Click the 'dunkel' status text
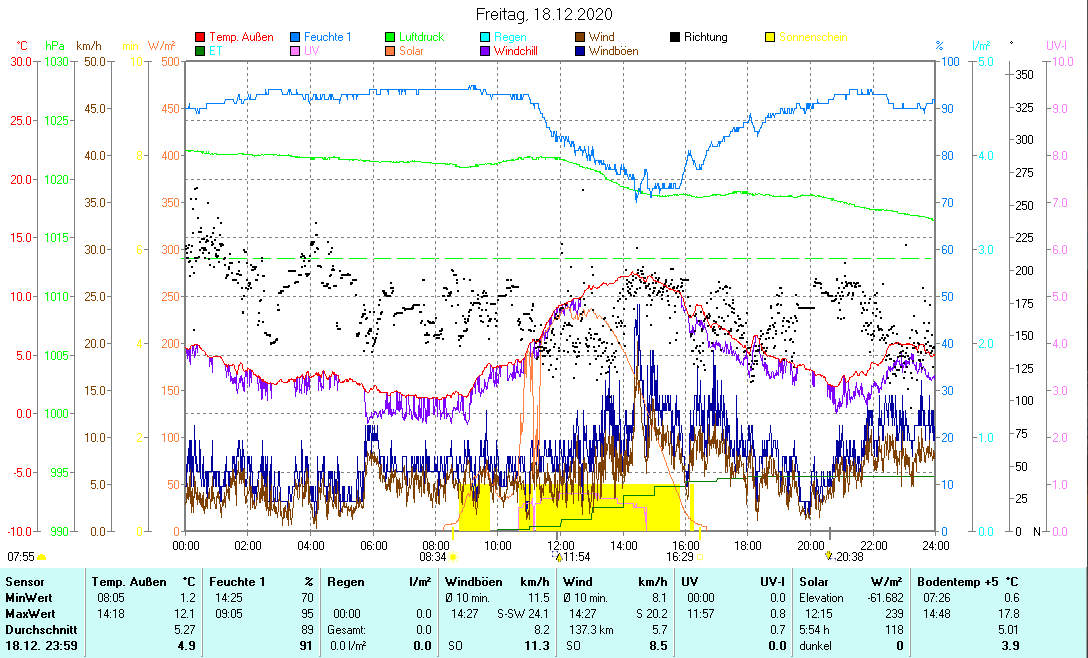This screenshot has width=1088, height=658. (x=815, y=646)
